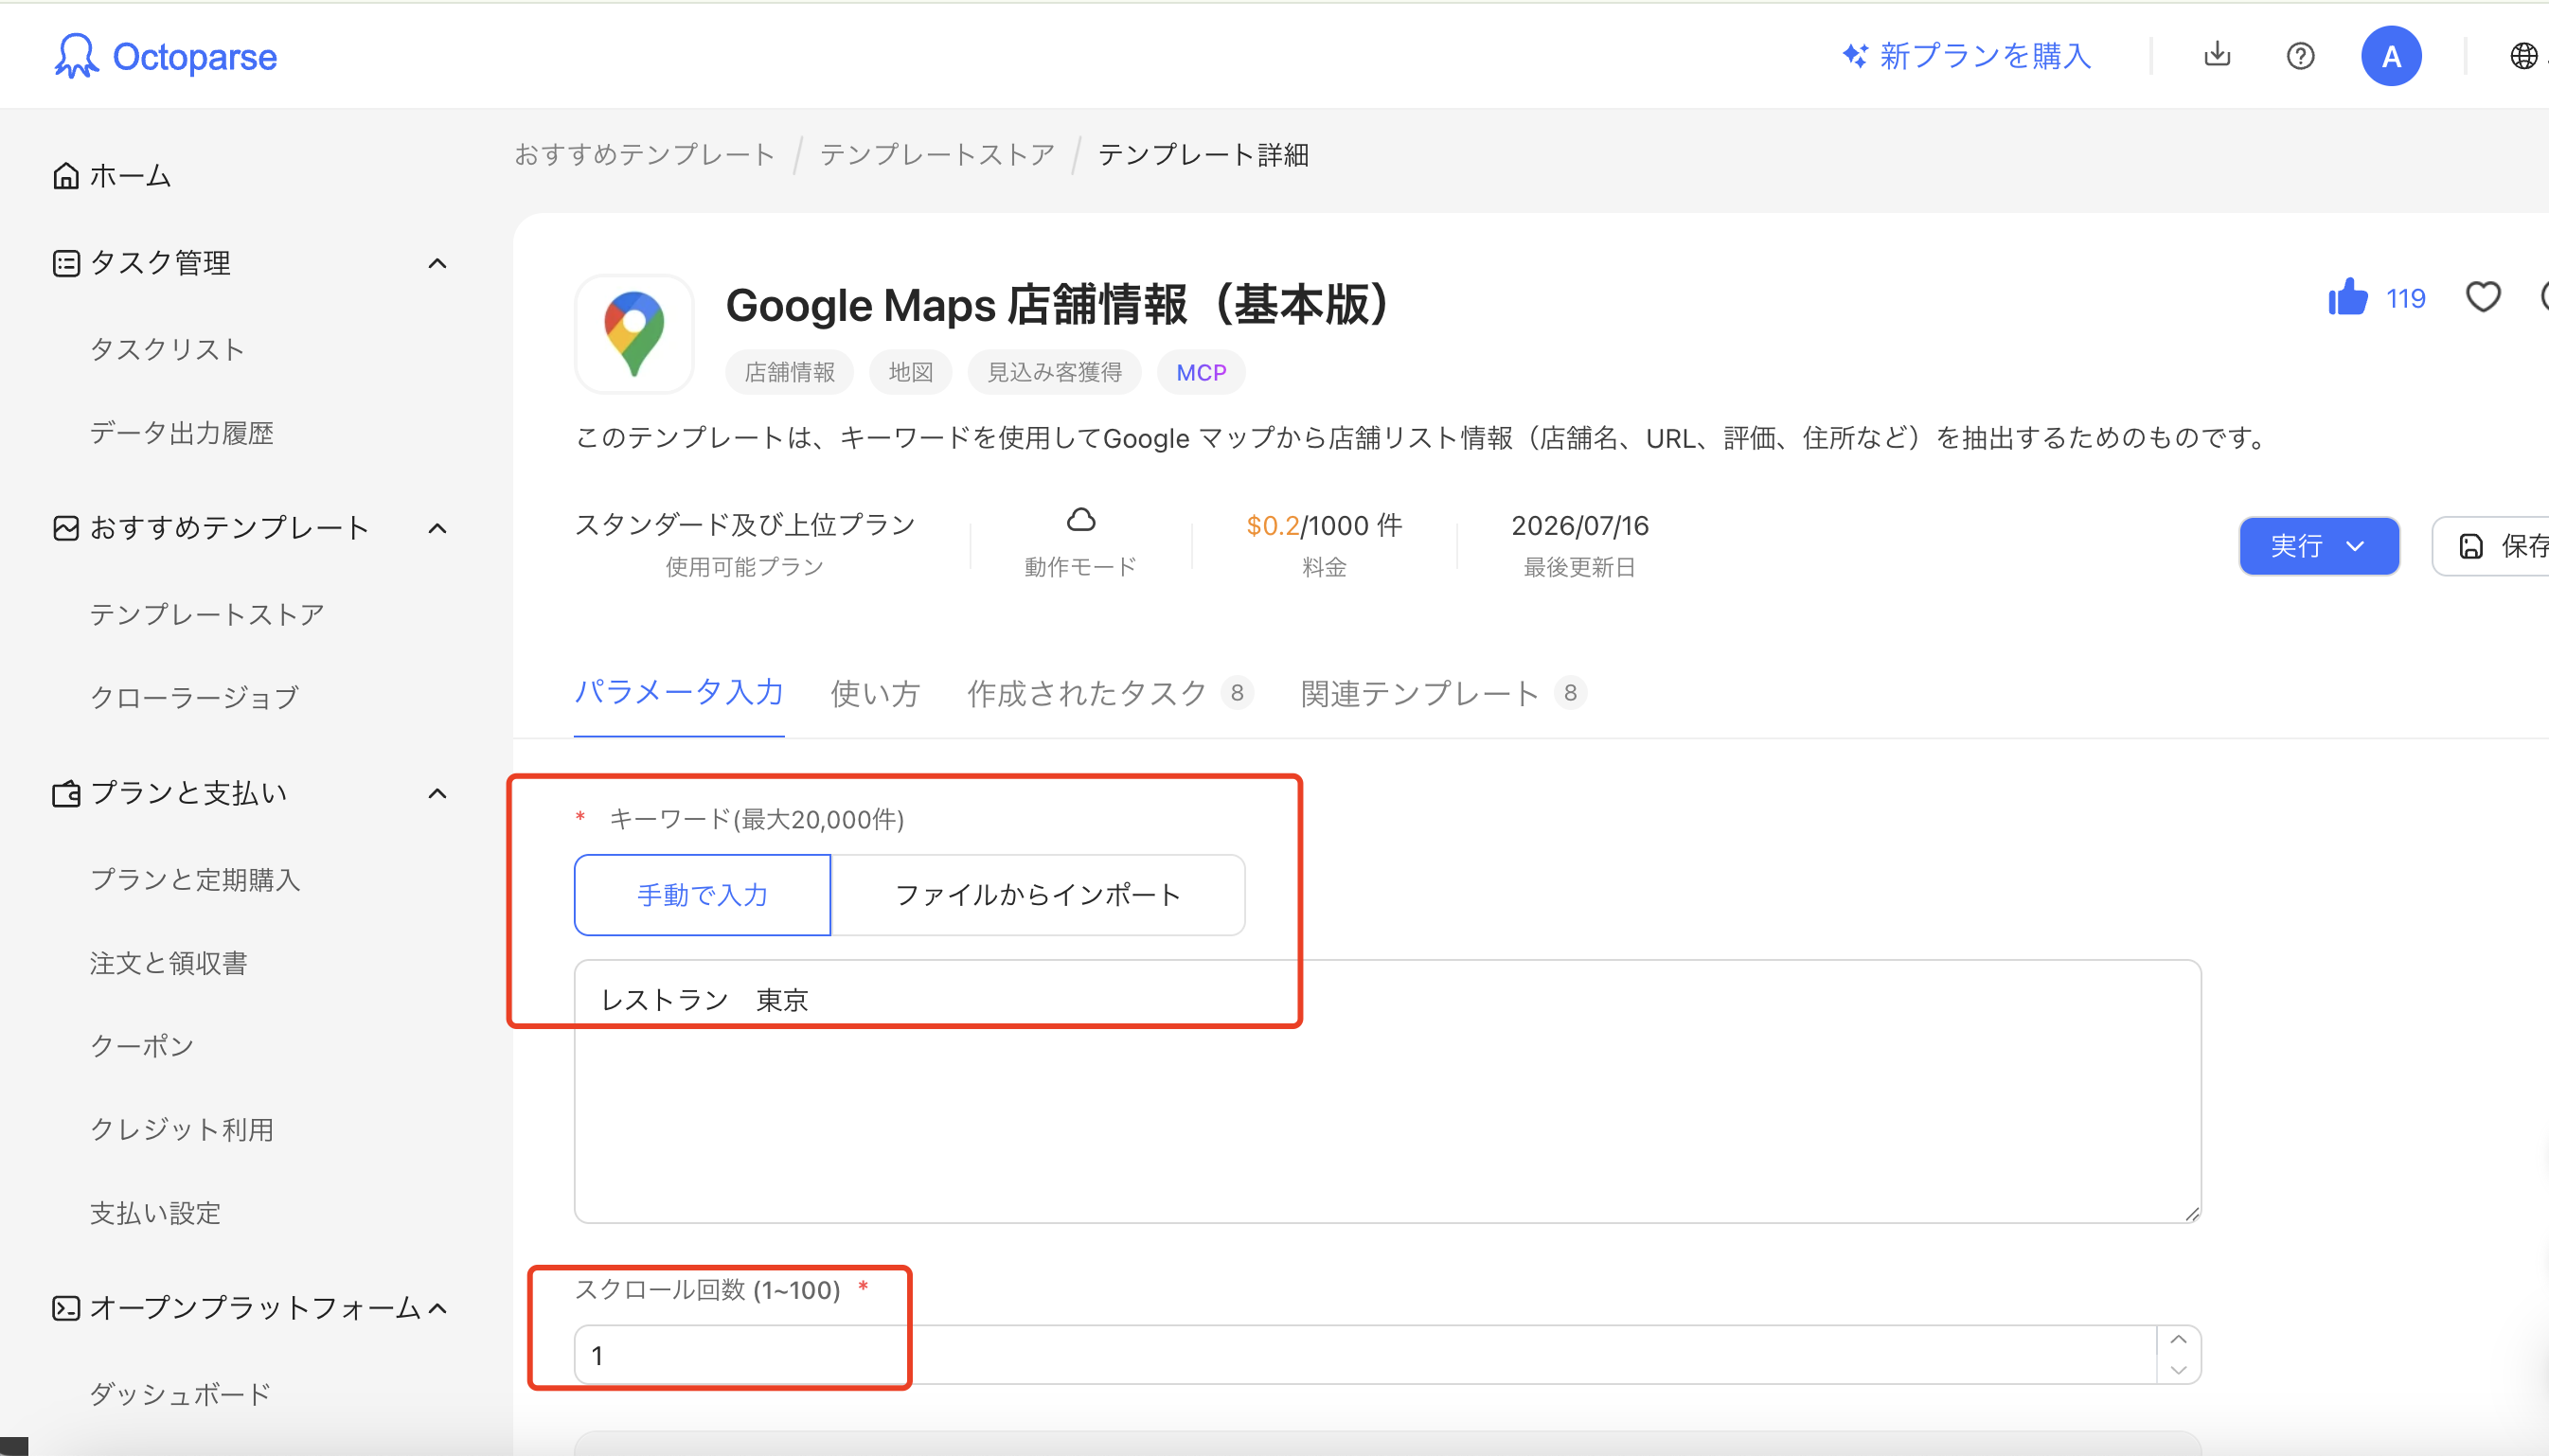Open クレジット利用 in sidebar
This screenshot has width=2549, height=1456.
tap(182, 1129)
